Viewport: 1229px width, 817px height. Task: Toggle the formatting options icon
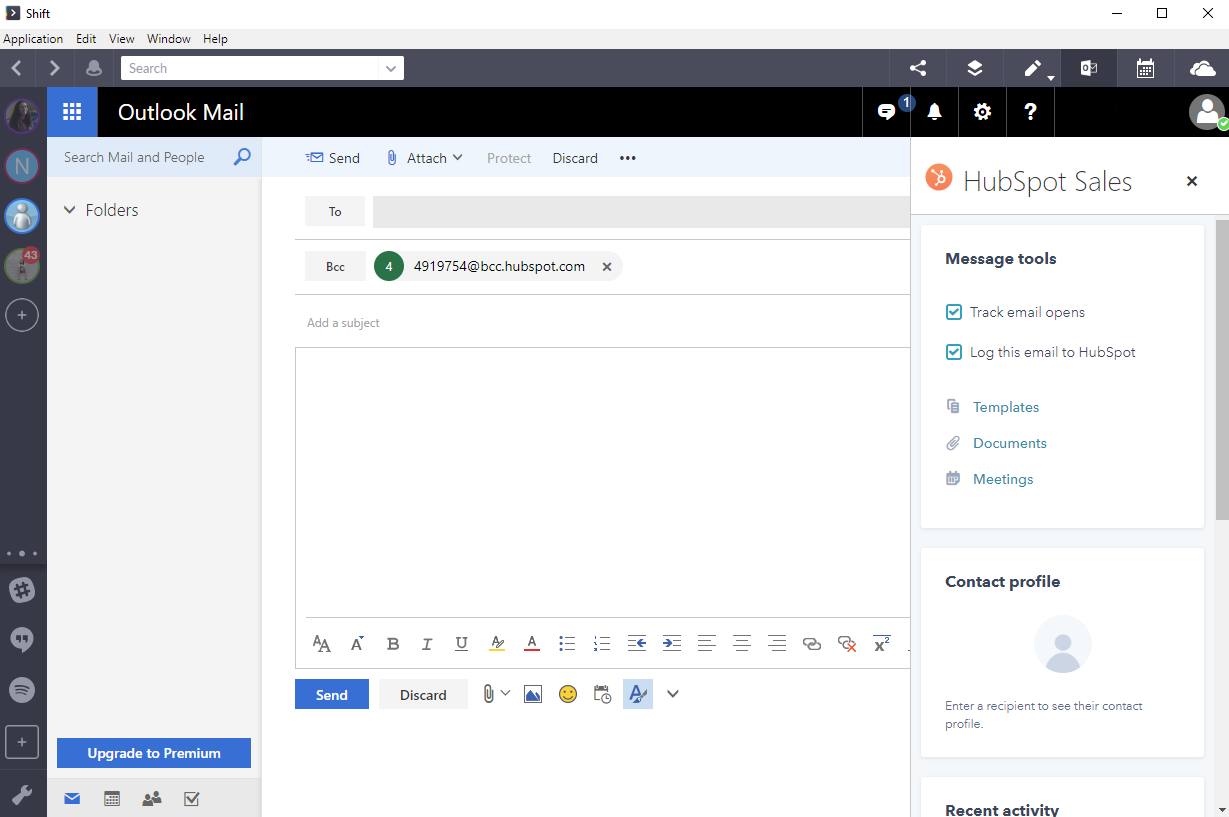(638, 694)
